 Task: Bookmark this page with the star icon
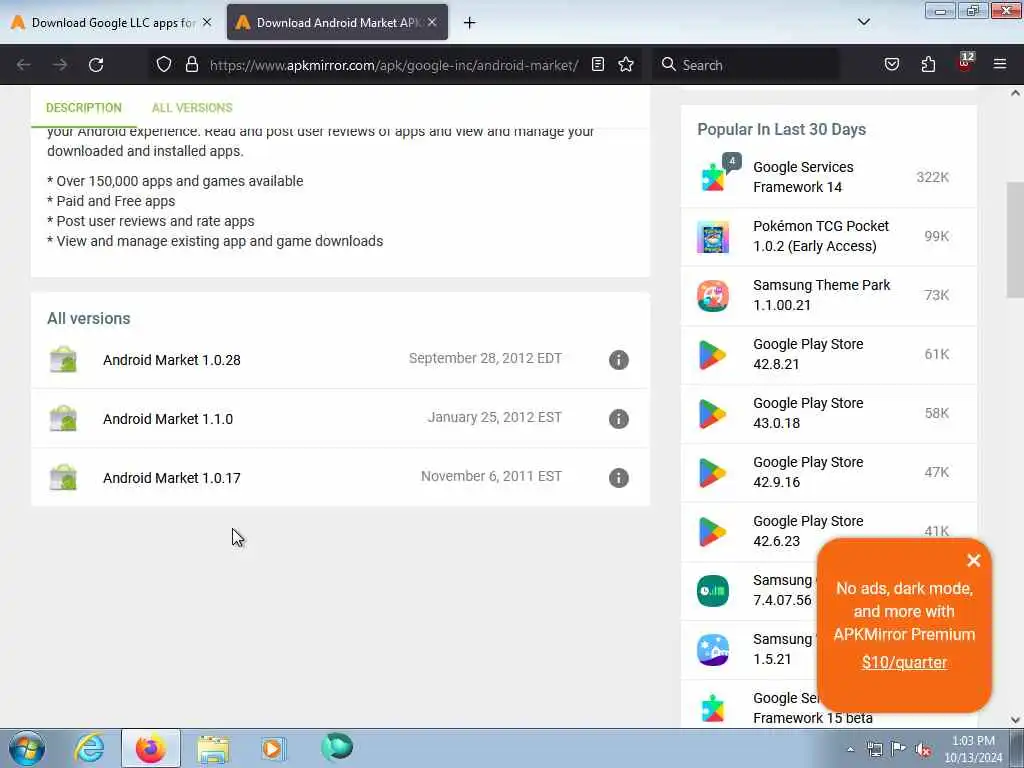(x=626, y=64)
